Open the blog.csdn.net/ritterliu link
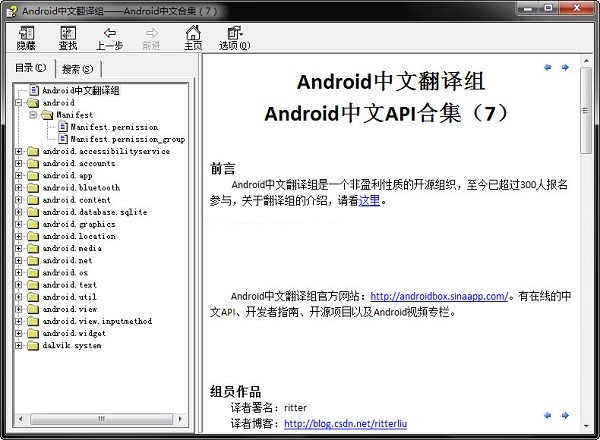Image resolution: width=600 pixels, height=440 pixels. click(346, 424)
